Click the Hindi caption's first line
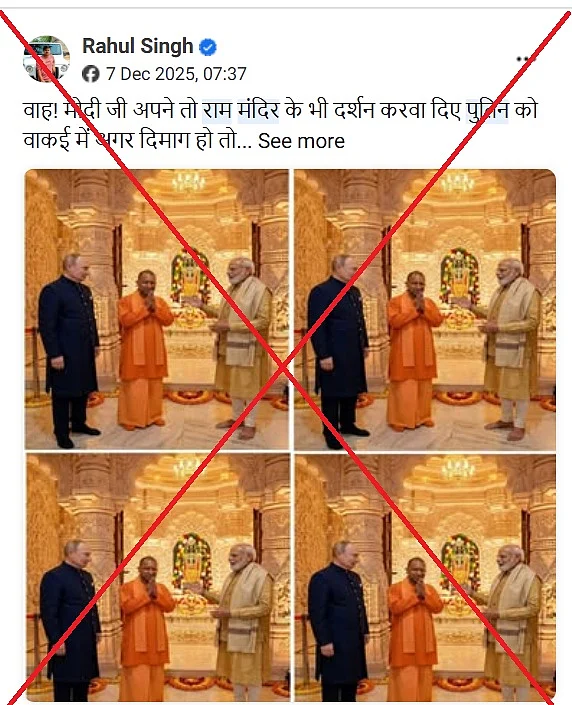This screenshot has width=572, height=705. (x=280, y=111)
